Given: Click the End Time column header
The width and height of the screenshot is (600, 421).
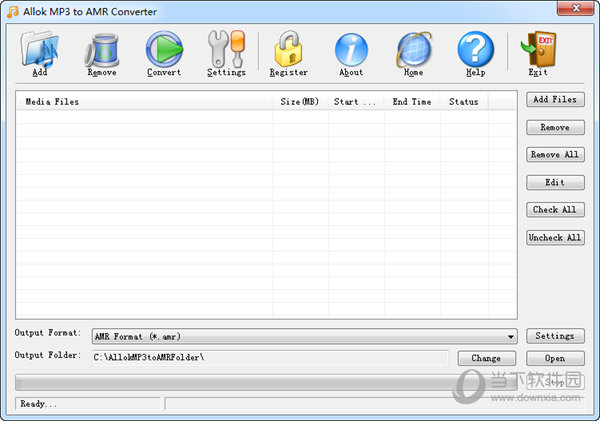Looking at the screenshot, I should pyautogui.click(x=412, y=102).
